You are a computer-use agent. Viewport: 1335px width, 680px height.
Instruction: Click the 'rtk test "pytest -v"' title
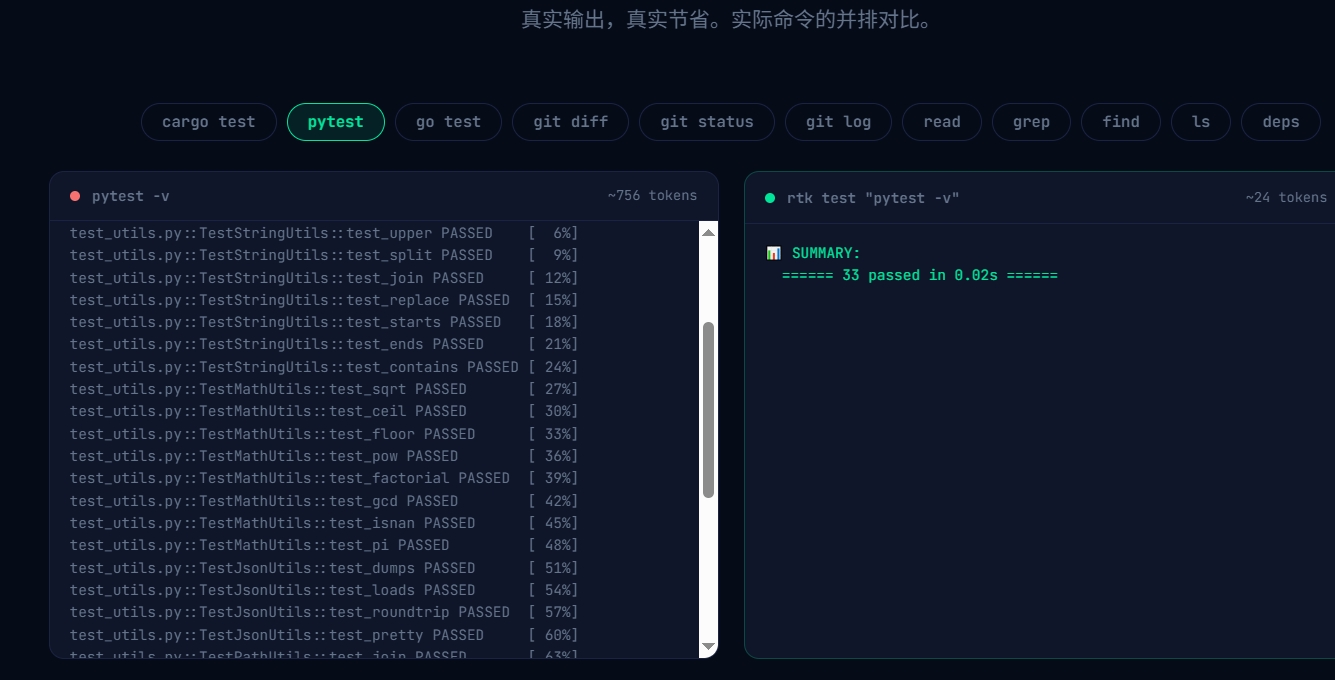[x=873, y=198]
